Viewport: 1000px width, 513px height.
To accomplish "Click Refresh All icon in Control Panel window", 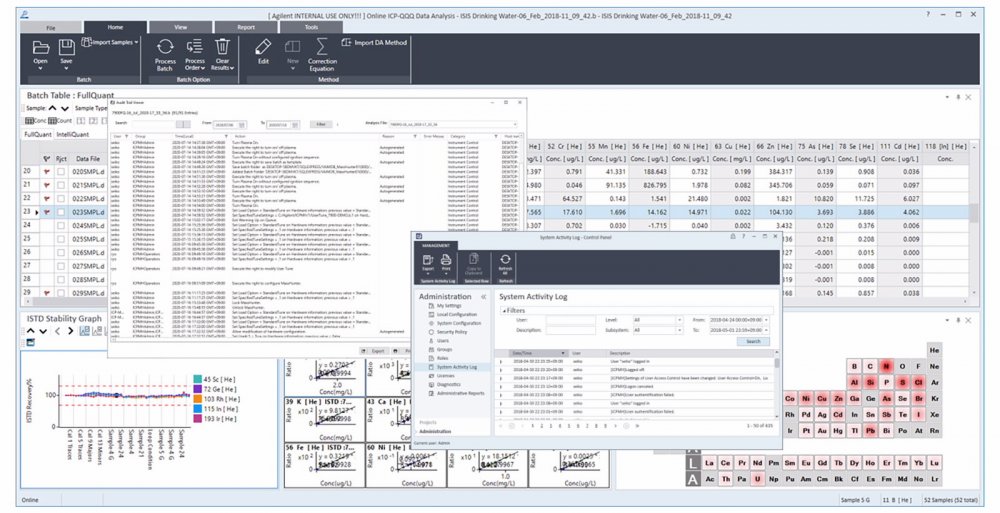I will 505,260.
